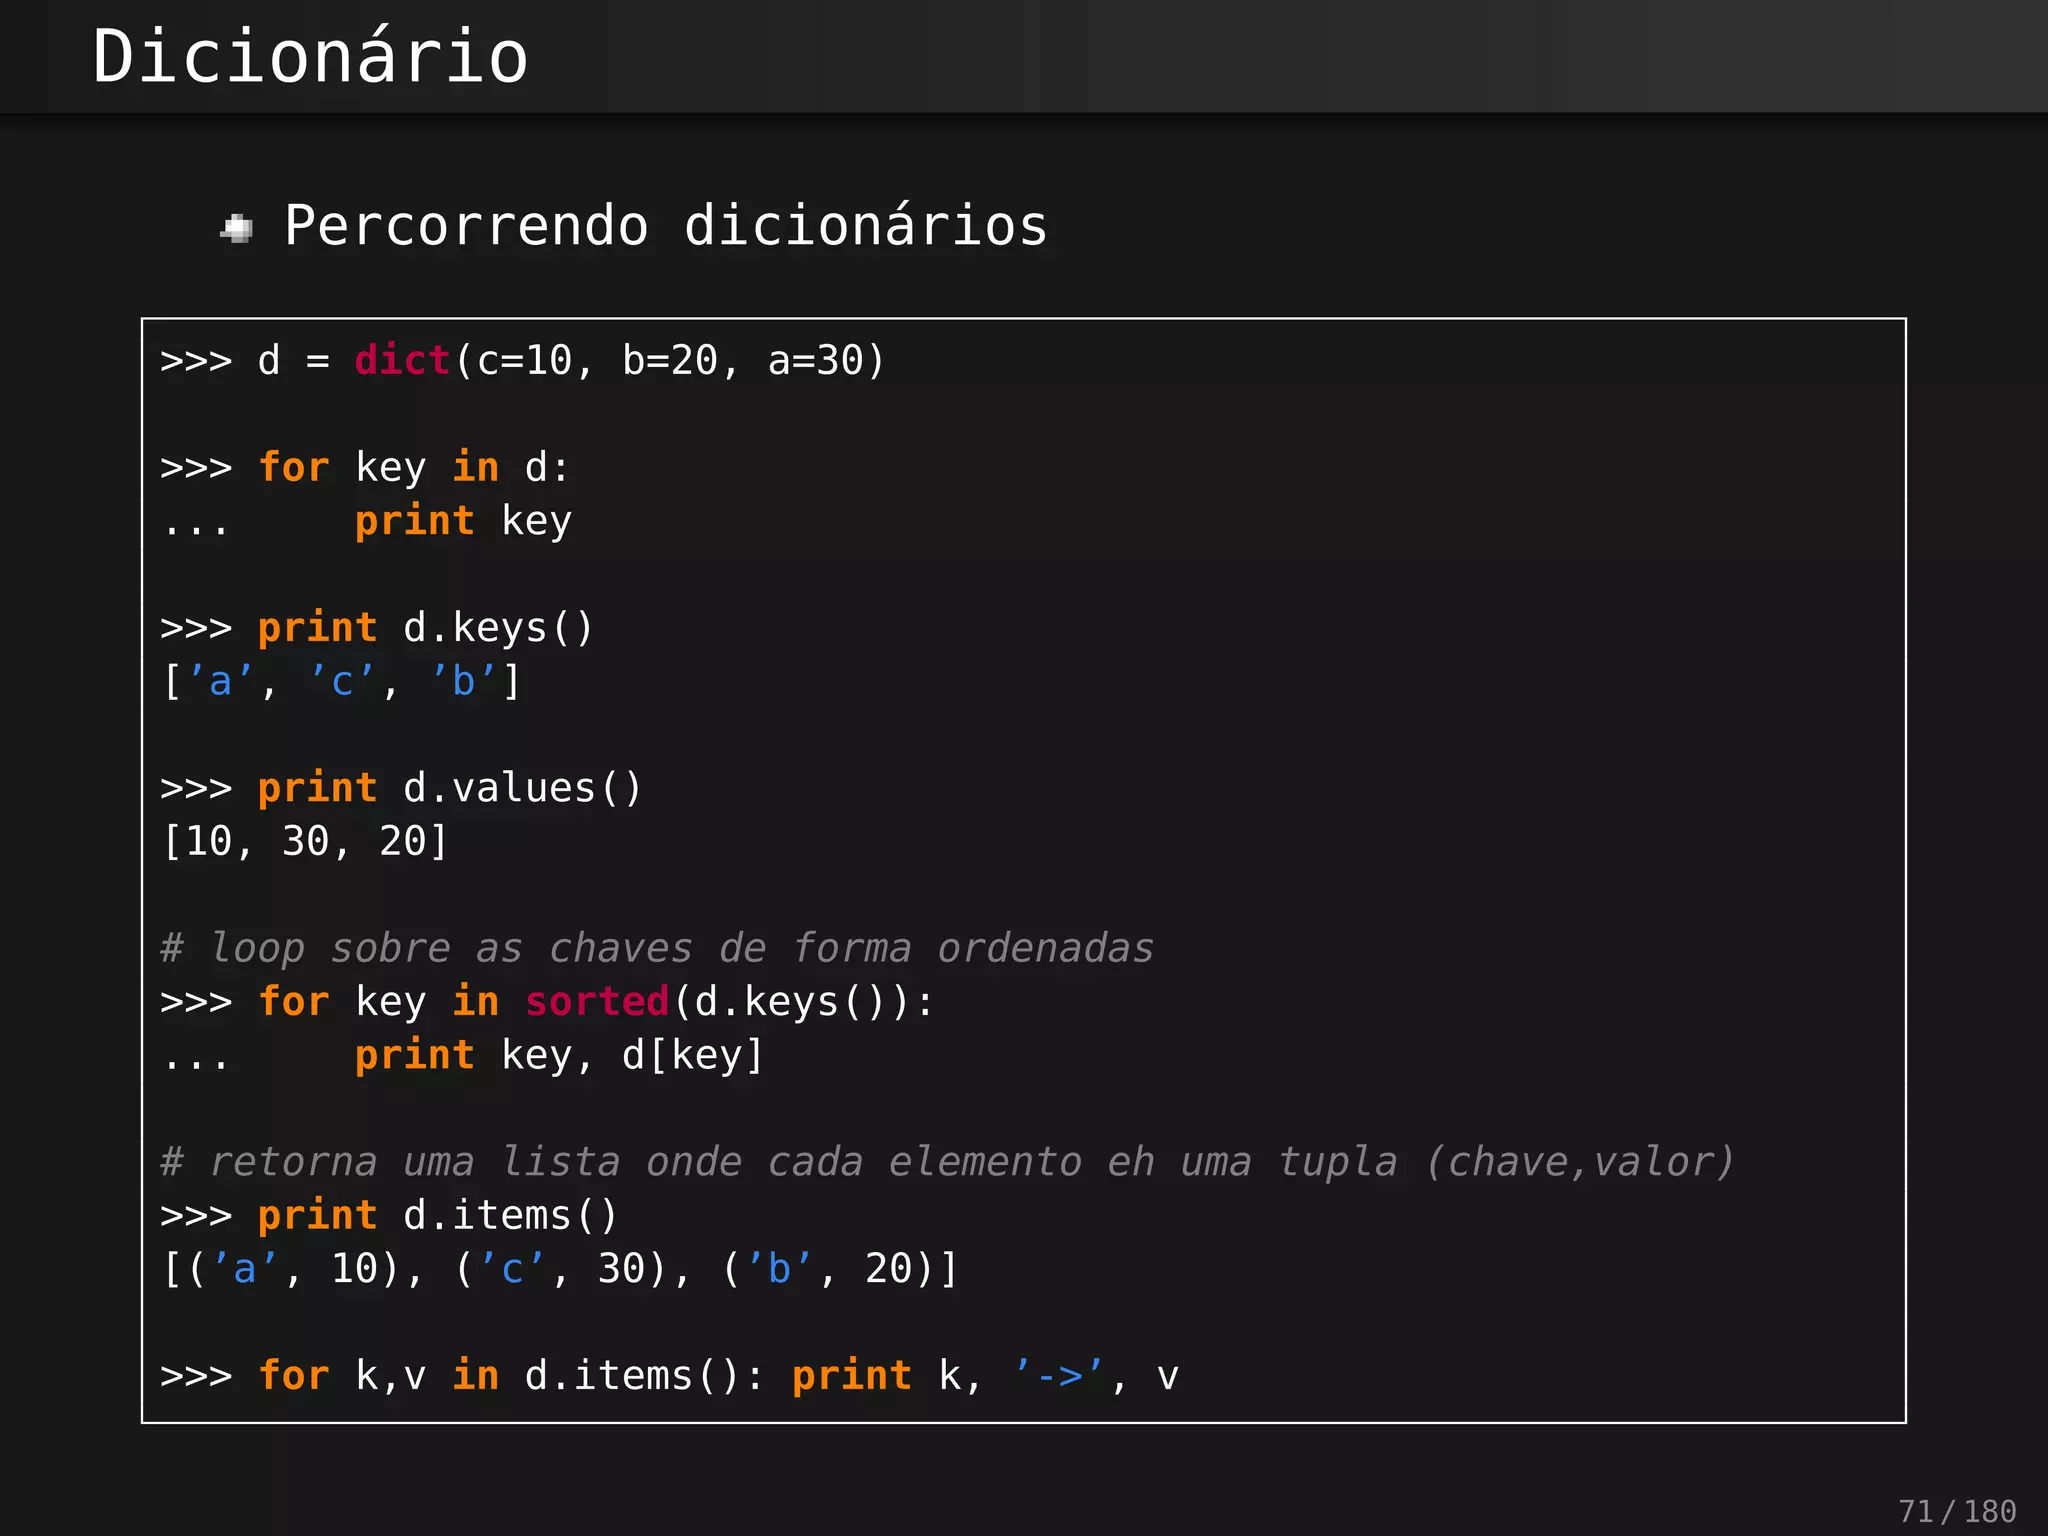
Task: Click the indented line 'print key'
Action: click(x=463, y=522)
